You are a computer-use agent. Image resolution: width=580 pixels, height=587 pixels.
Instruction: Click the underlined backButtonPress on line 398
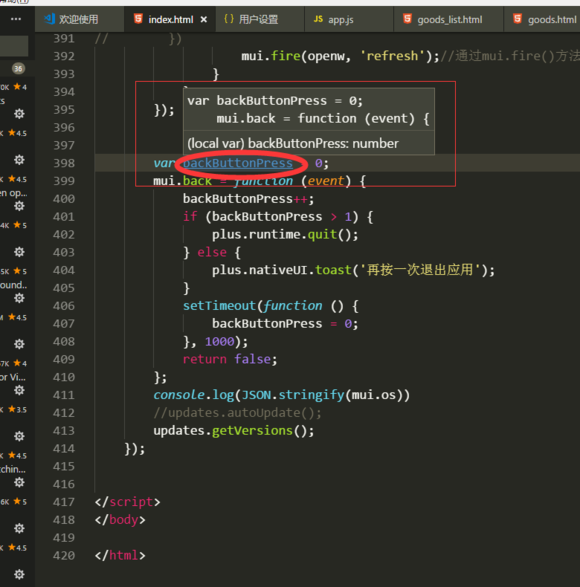coord(238,163)
